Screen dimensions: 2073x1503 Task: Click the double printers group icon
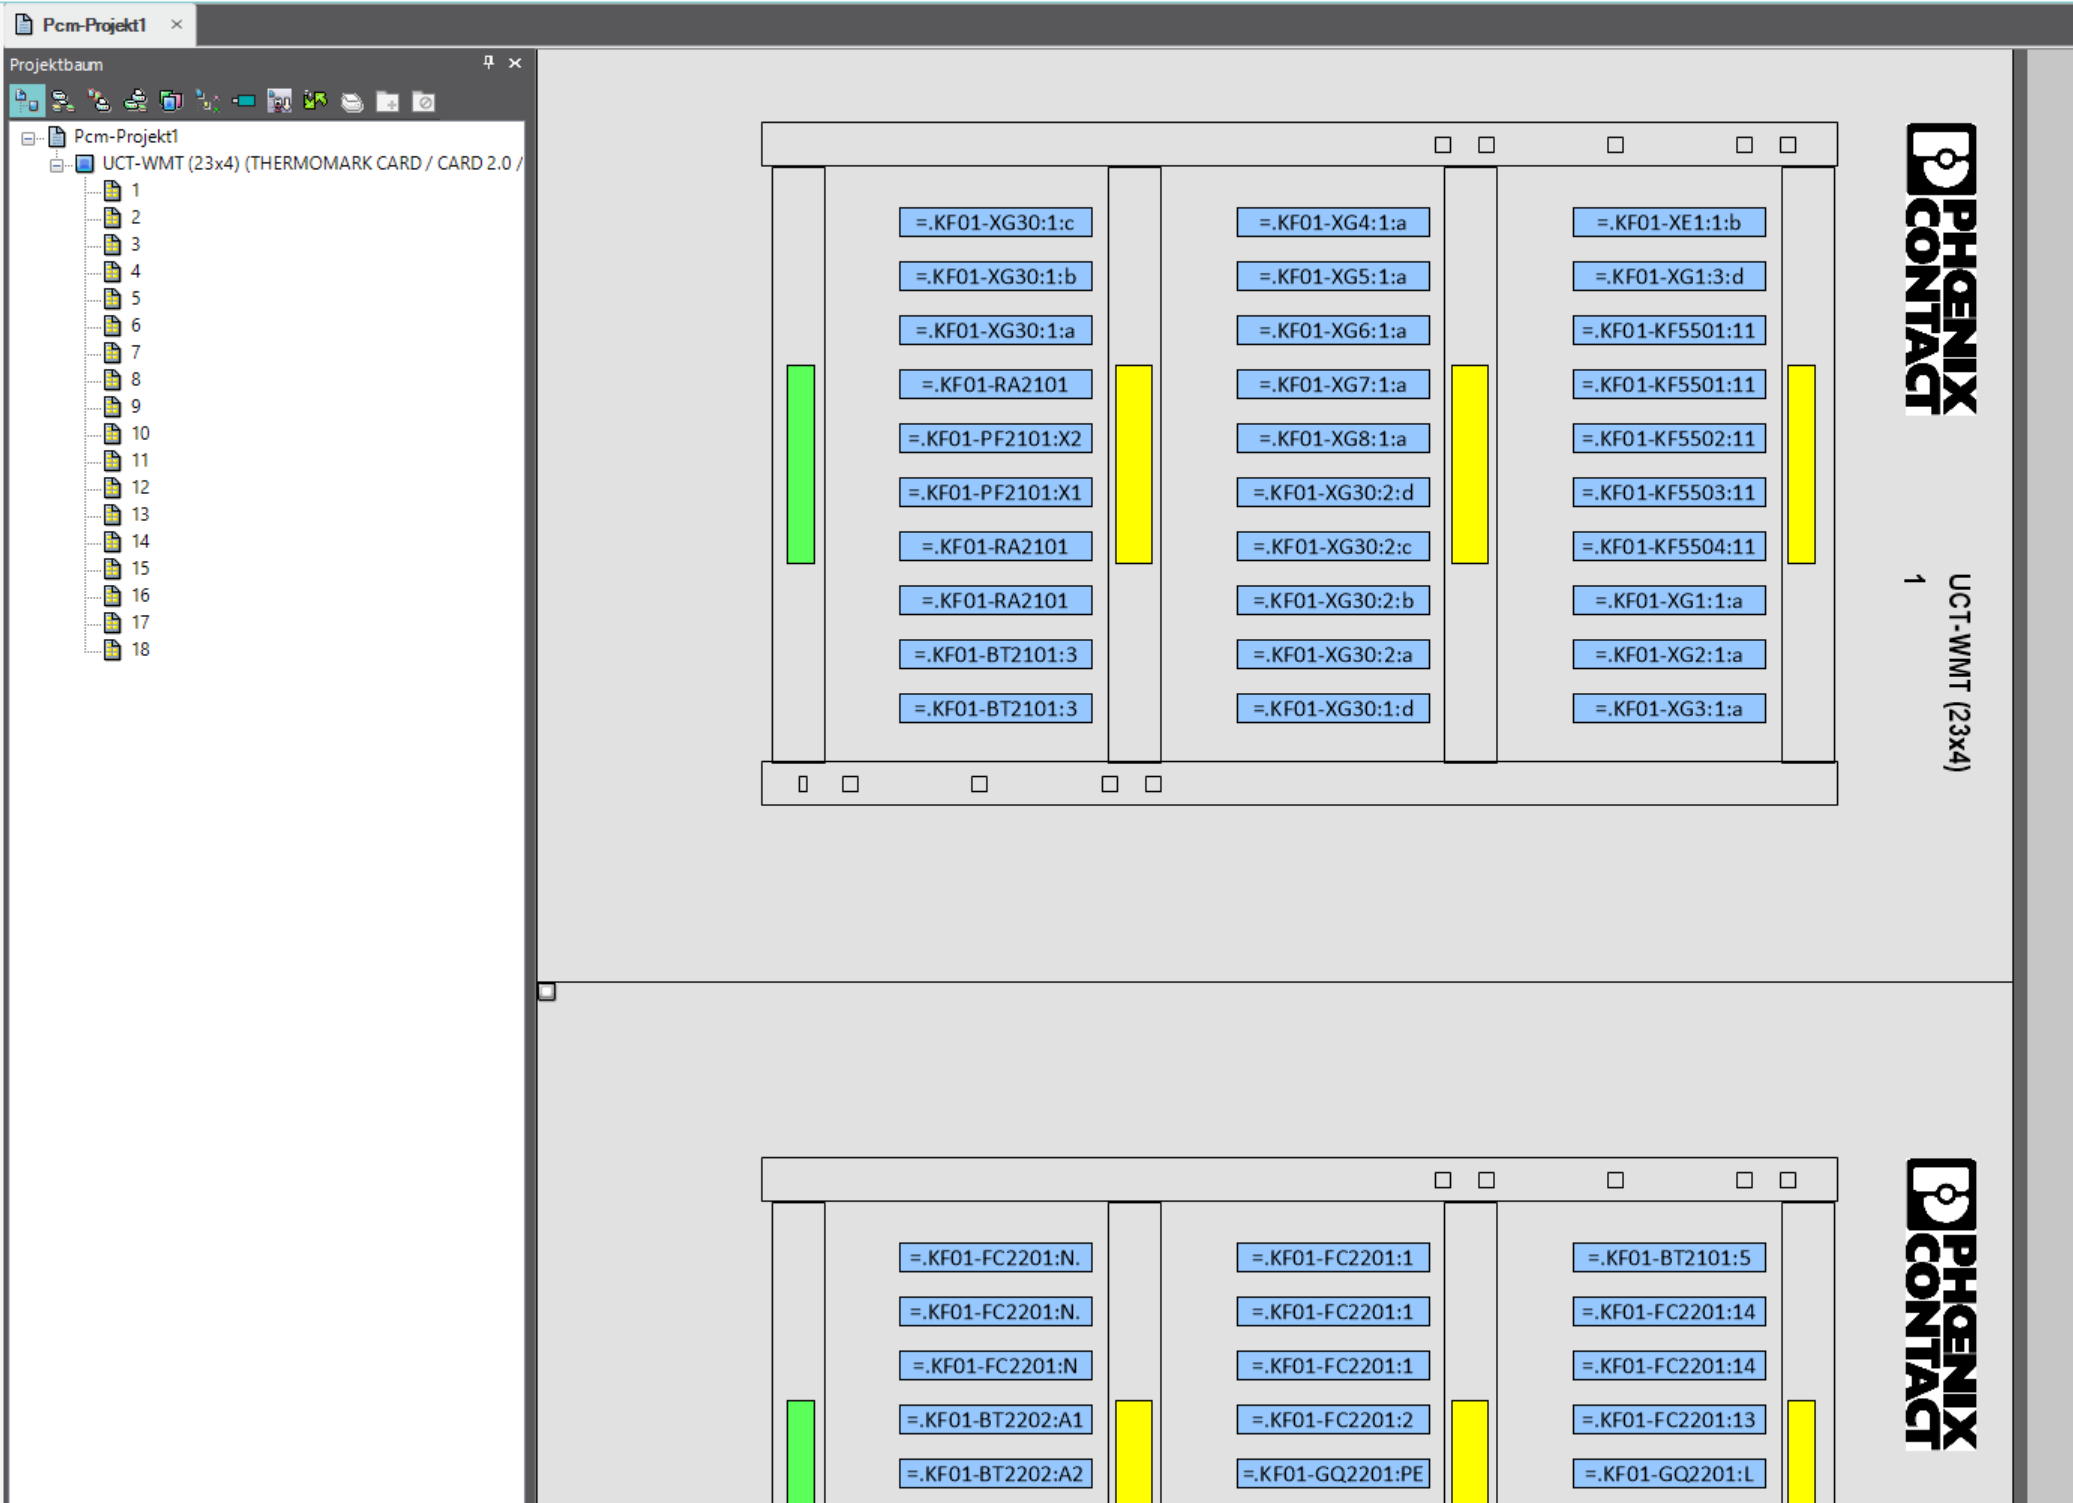[x=135, y=101]
